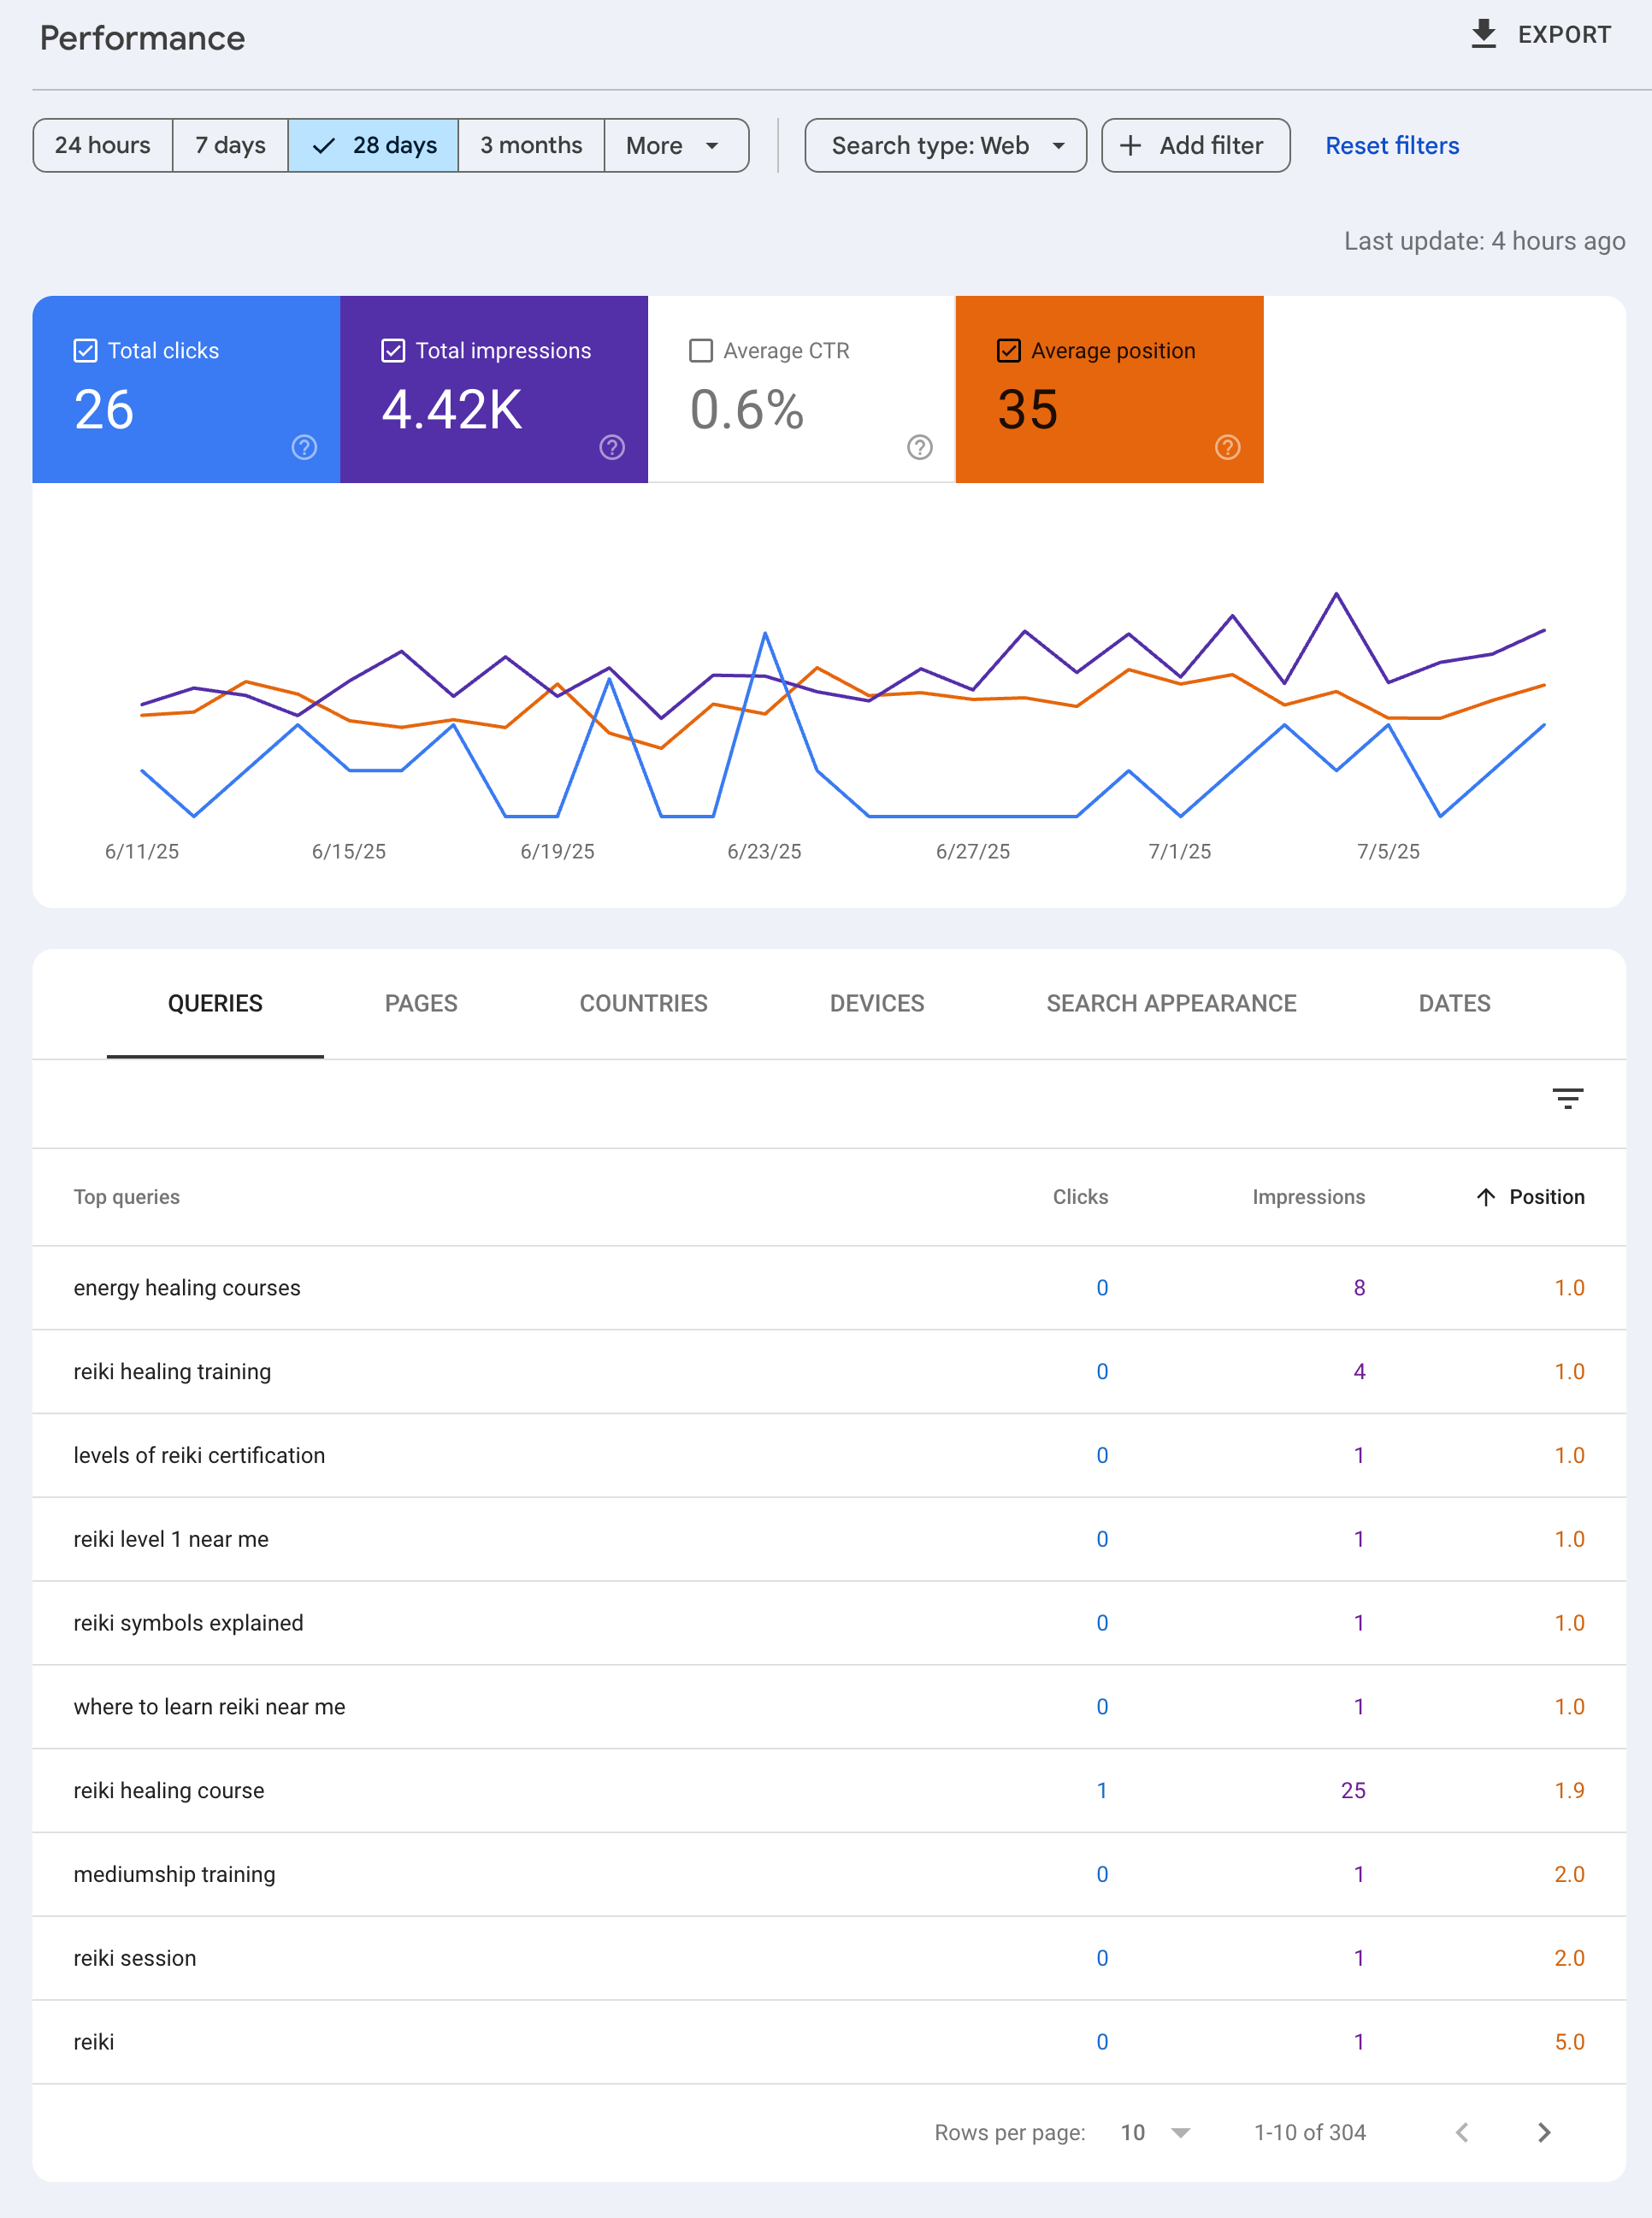Click position value 5.0

(1569, 2042)
